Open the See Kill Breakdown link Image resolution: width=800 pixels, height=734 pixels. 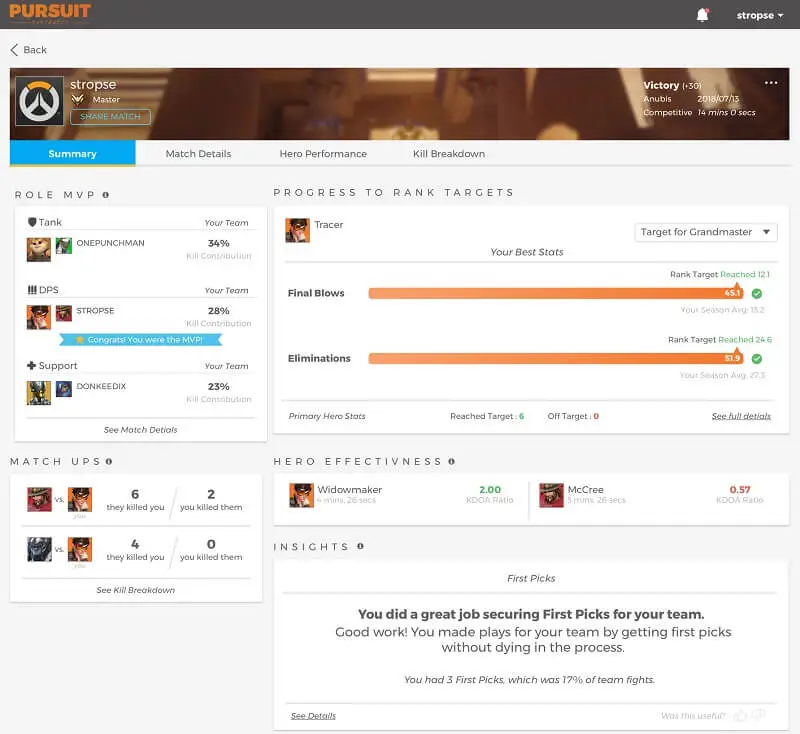[x=135, y=590]
